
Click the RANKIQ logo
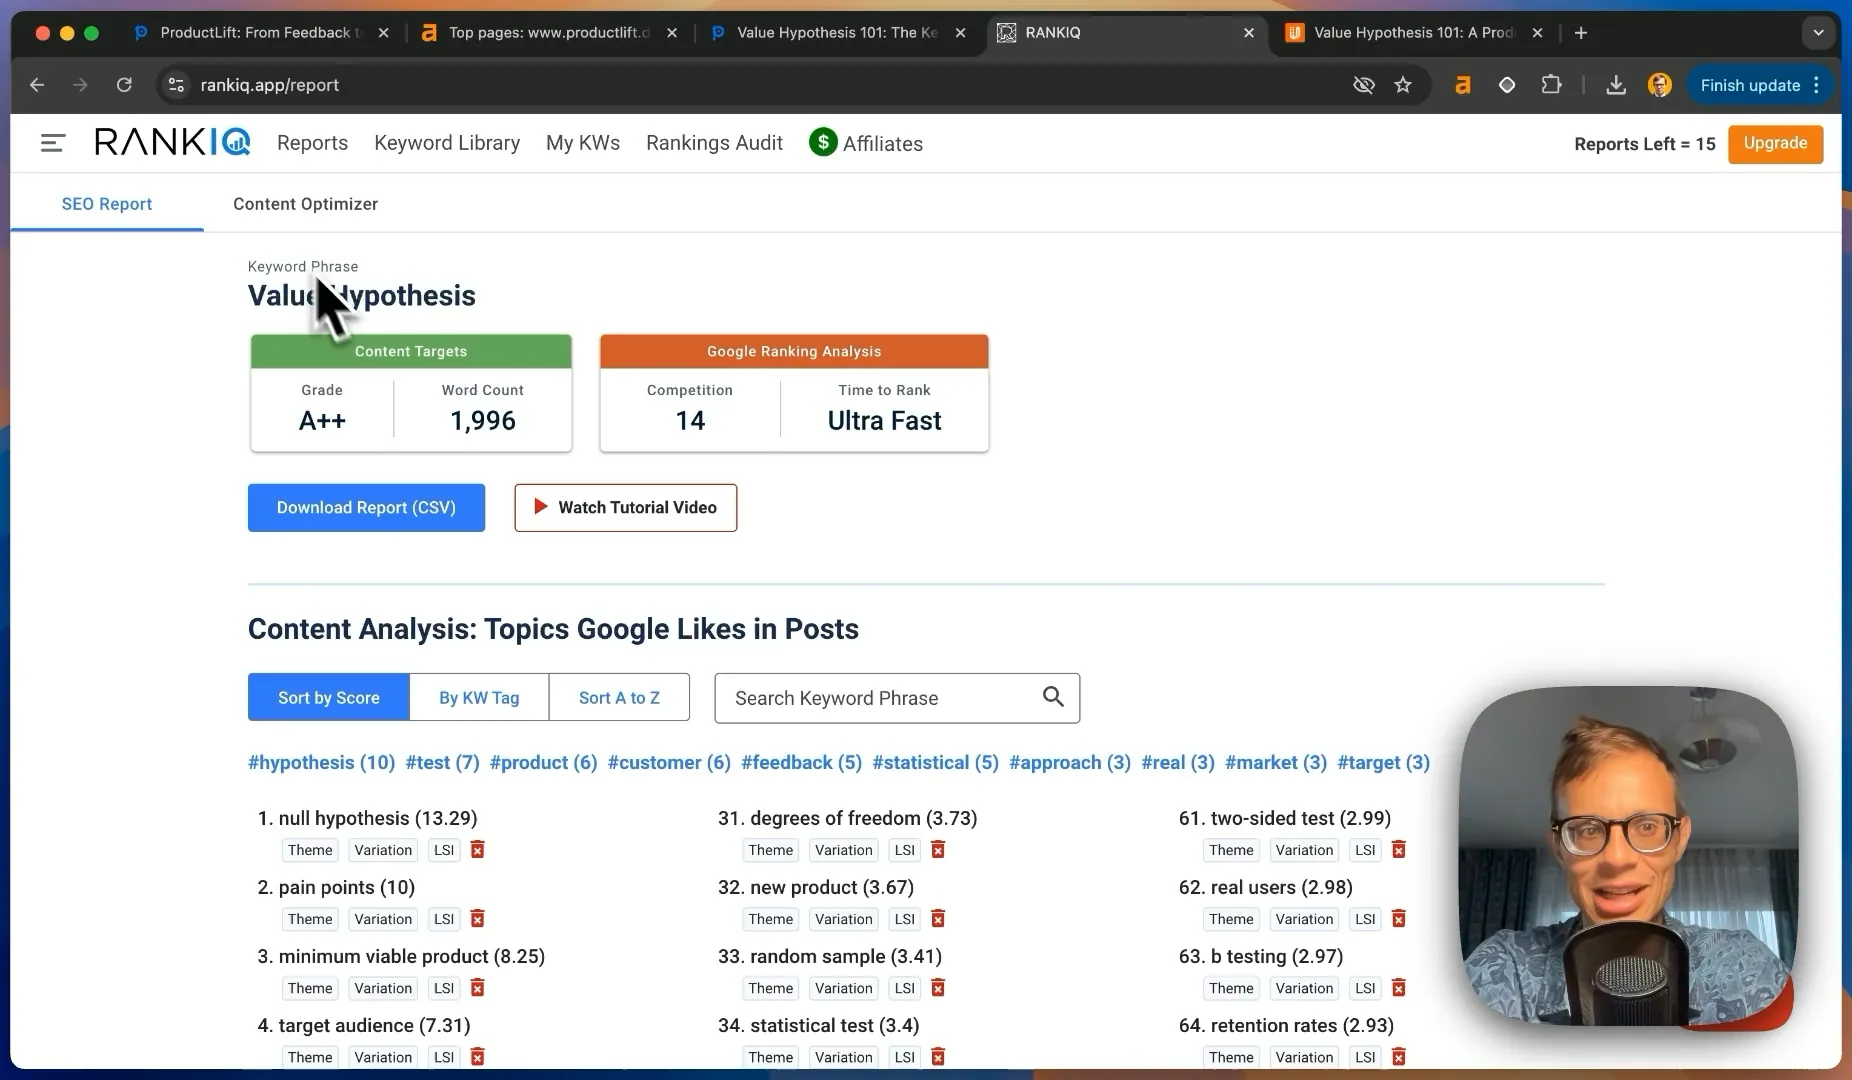coord(172,142)
